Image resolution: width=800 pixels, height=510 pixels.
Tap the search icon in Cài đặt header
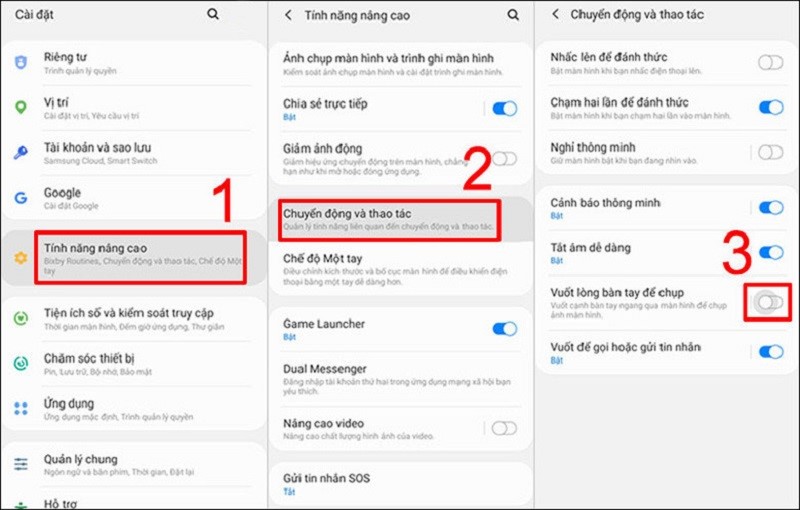pos(213,14)
